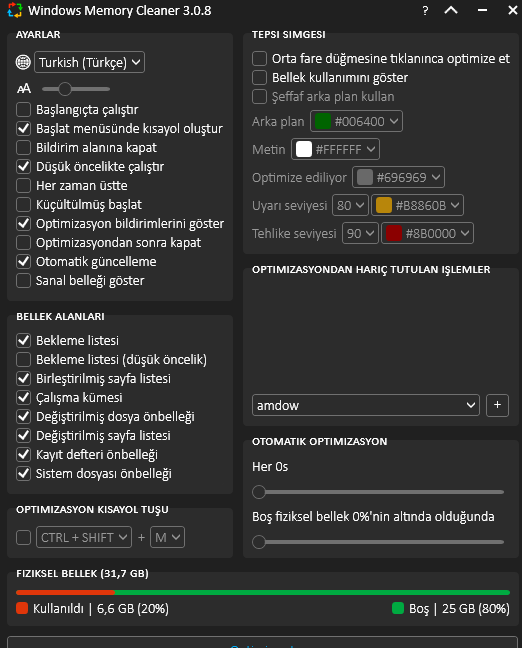This screenshot has height=648, width=522.
Task: Click the font size slider handle
Action: pyautogui.click(x=65, y=88)
